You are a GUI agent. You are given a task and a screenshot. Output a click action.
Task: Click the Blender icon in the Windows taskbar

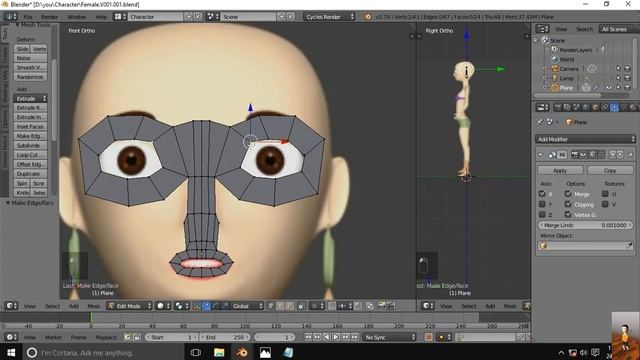pos(242,352)
